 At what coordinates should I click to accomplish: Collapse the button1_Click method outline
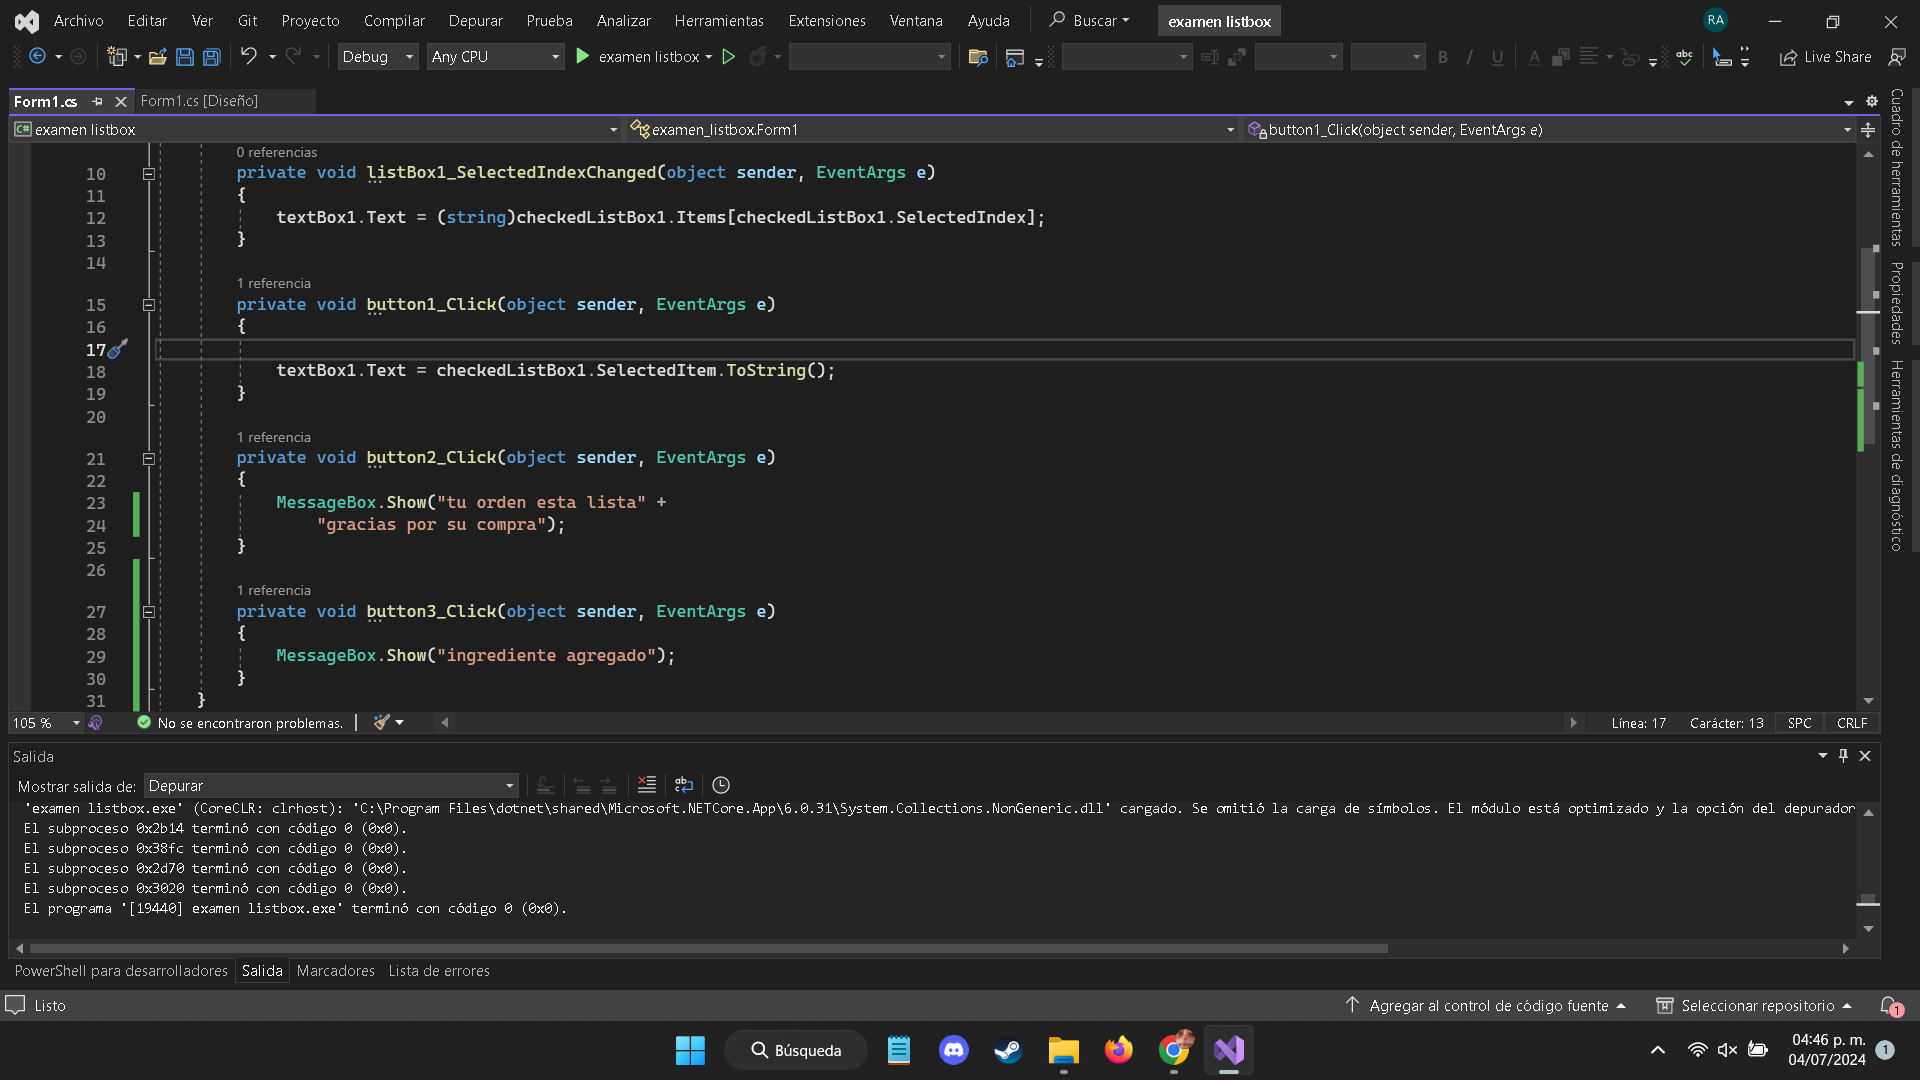point(148,305)
